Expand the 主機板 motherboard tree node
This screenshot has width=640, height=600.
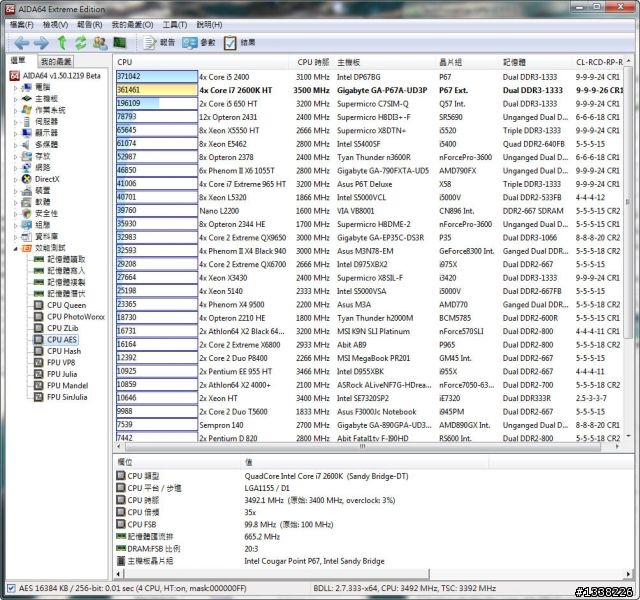(x=16, y=99)
